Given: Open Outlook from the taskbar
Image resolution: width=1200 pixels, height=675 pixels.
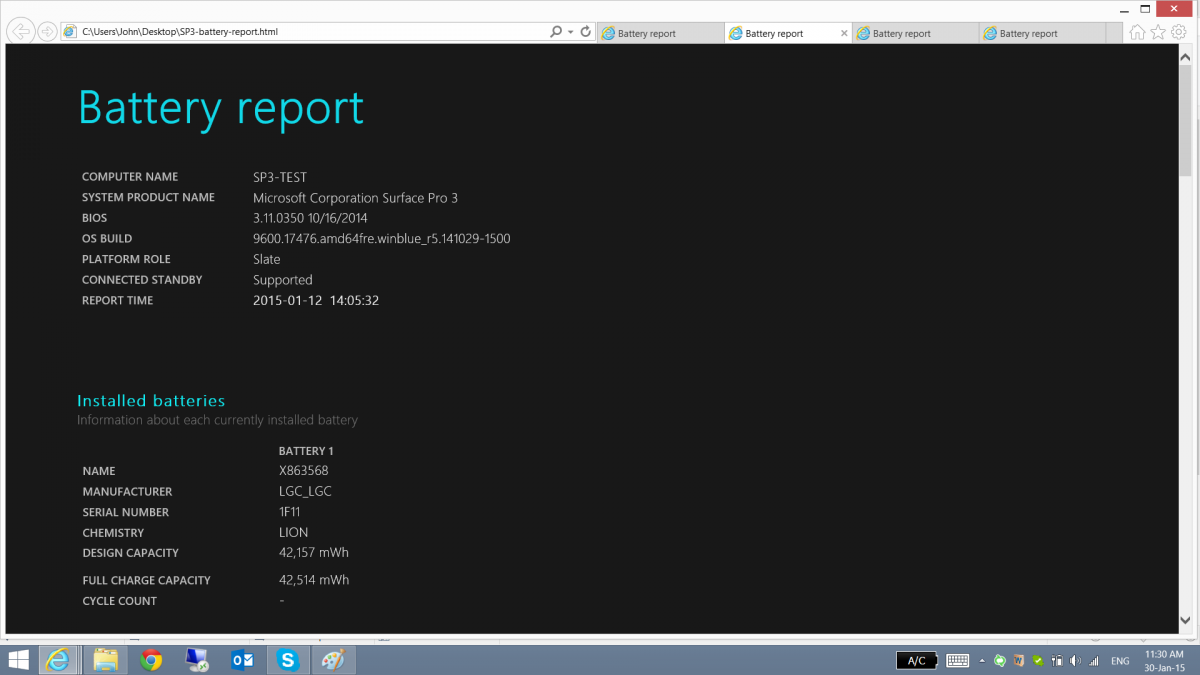Looking at the screenshot, I should 243,660.
